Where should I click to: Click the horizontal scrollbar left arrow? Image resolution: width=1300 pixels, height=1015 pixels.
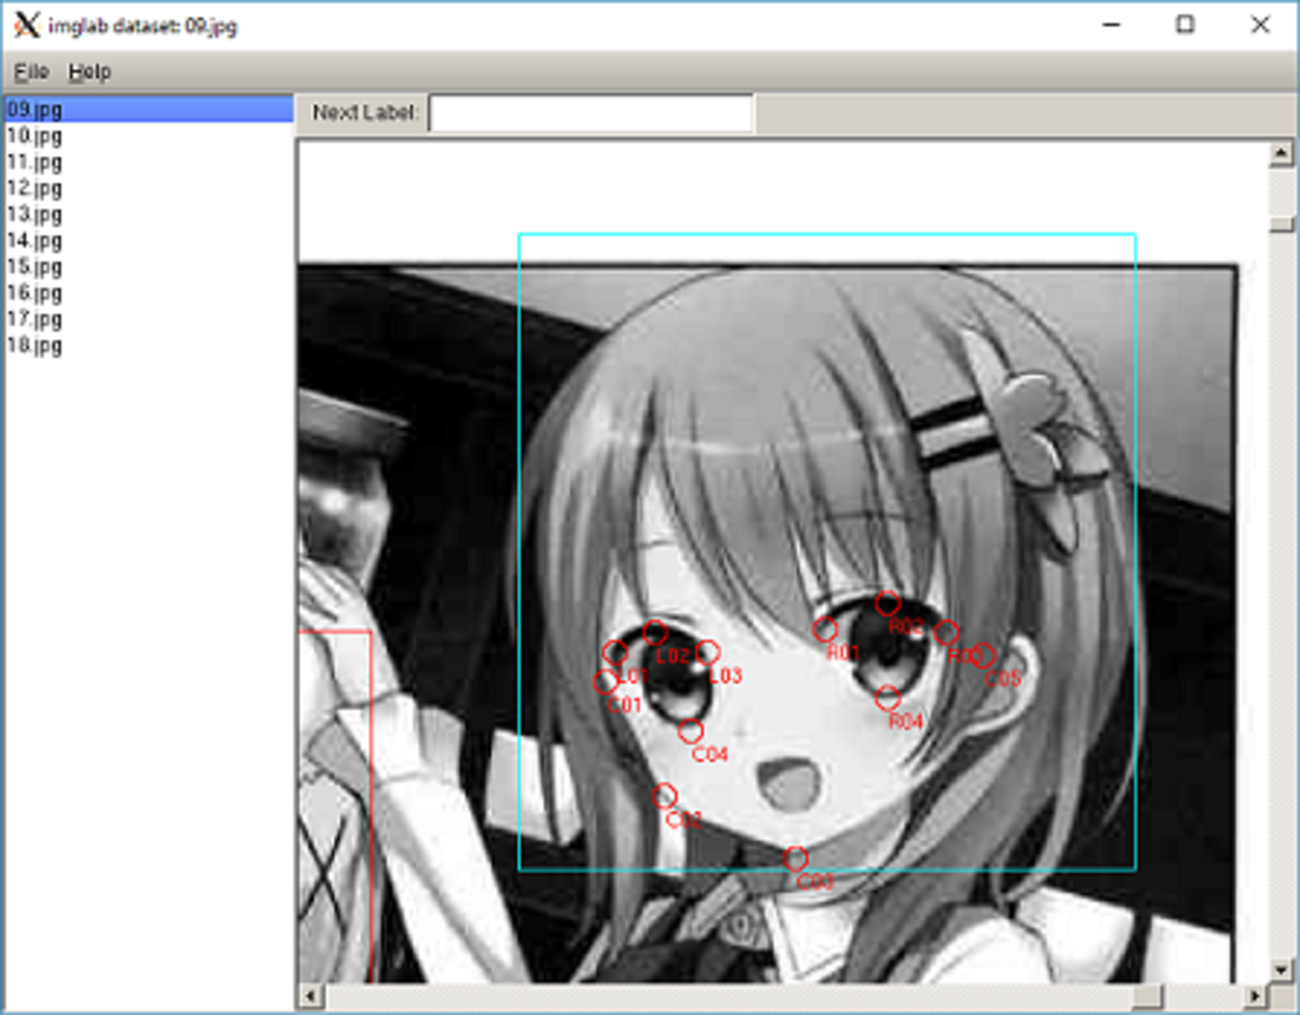[311, 996]
